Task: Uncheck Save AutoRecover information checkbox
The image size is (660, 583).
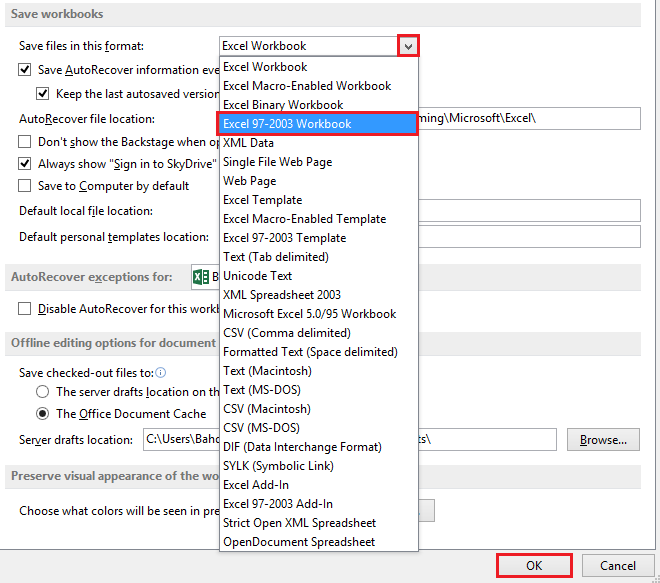Action: pos(24,69)
